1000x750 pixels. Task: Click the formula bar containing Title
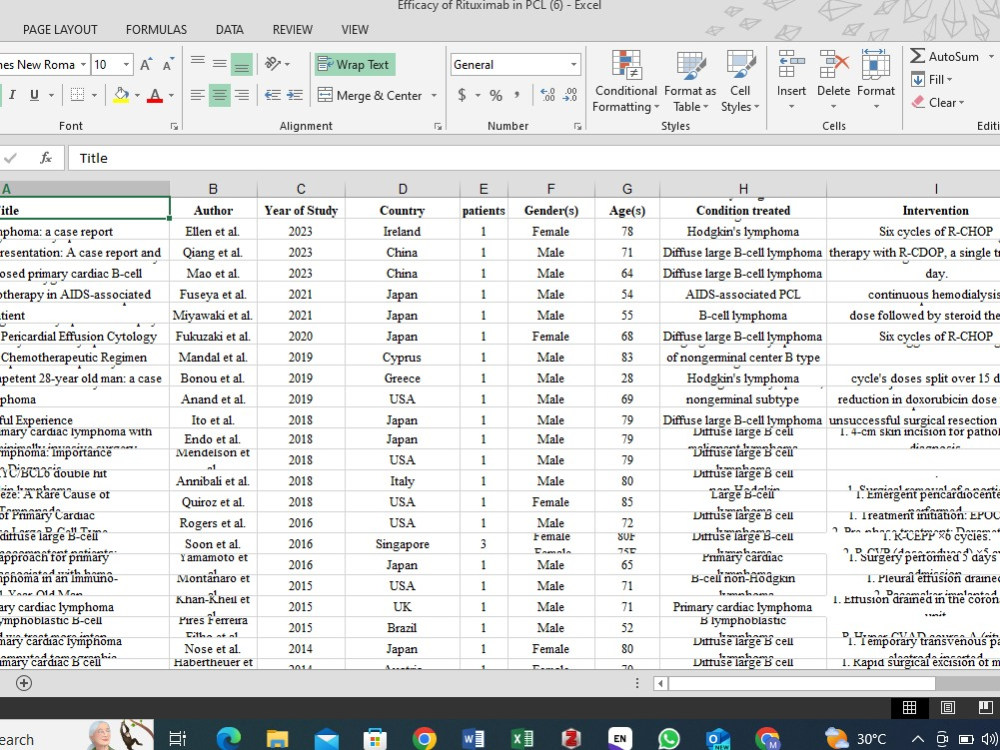click(534, 158)
